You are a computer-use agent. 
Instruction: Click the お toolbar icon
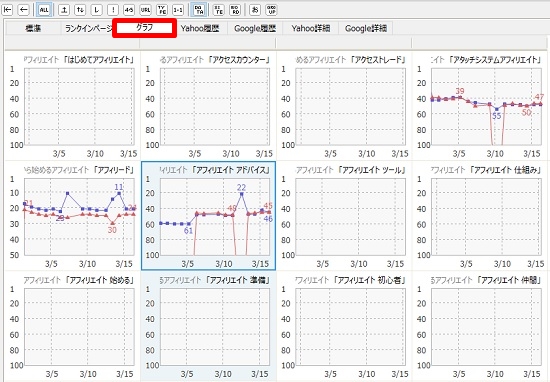pyautogui.click(x=255, y=10)
